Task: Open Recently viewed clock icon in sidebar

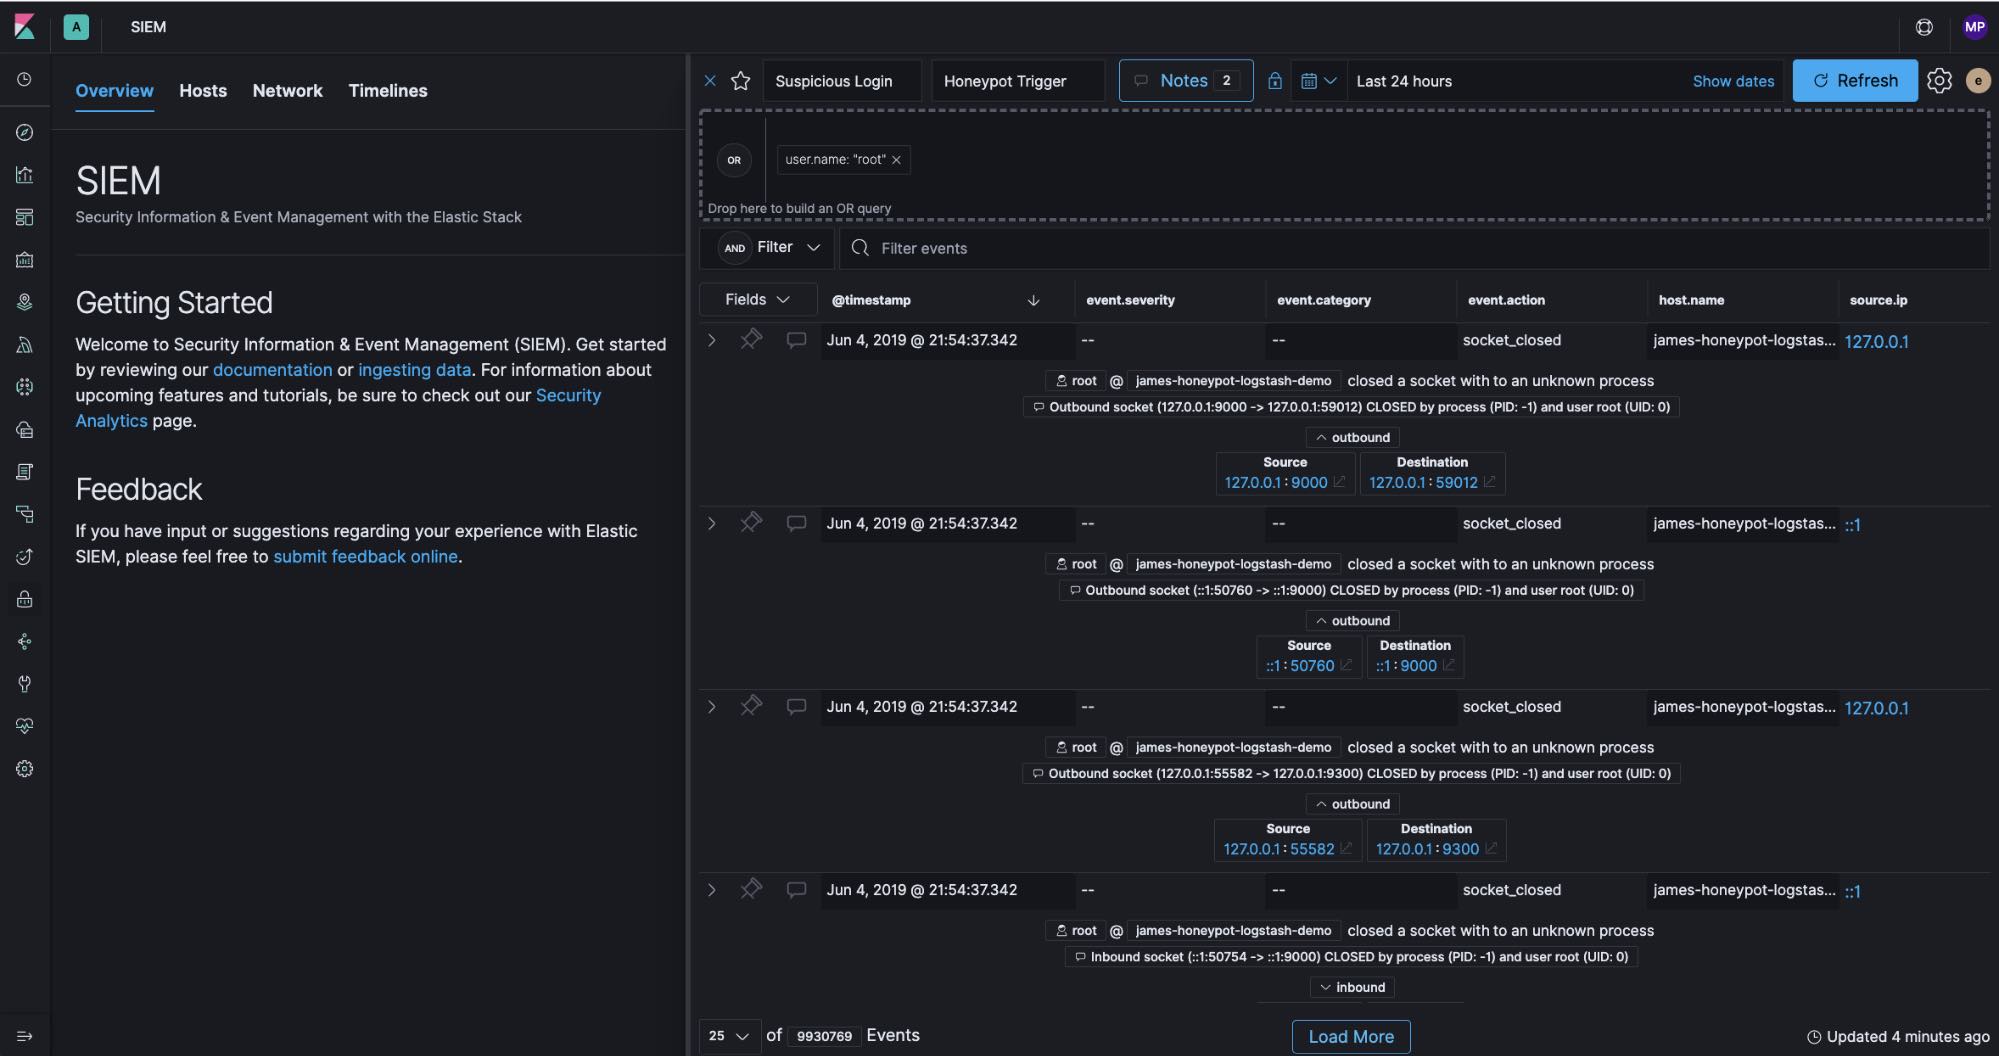Action: click(x=25, y=80)
